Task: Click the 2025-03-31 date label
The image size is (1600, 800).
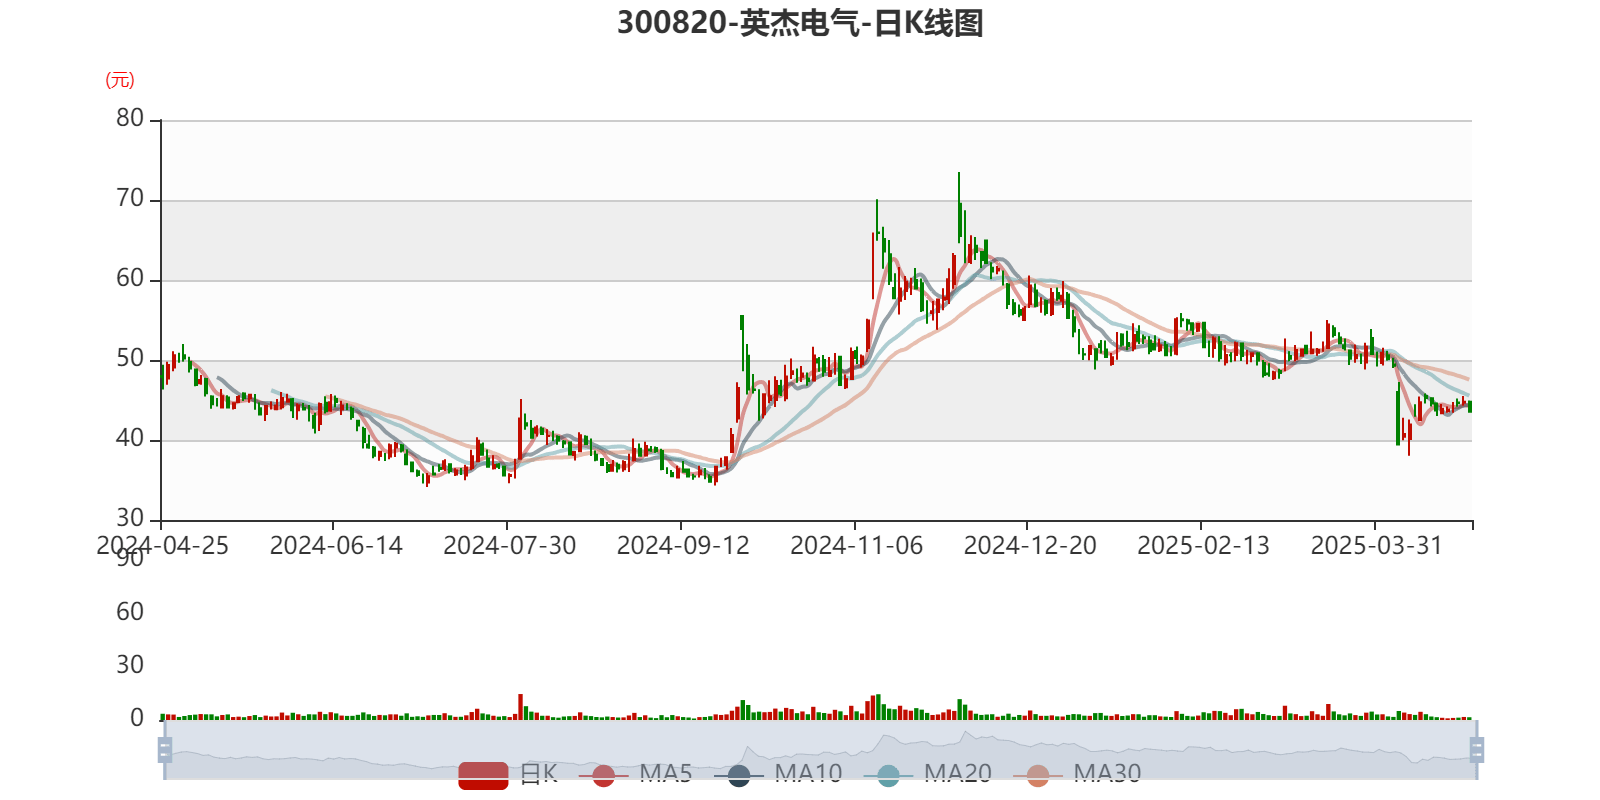Action: [x=1377, y=546]
